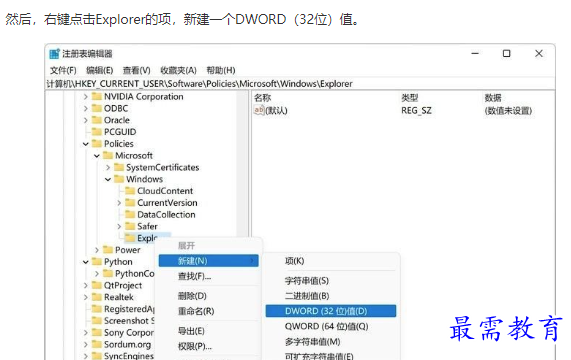Click the Microsoft folder icon

click(108, 155)
